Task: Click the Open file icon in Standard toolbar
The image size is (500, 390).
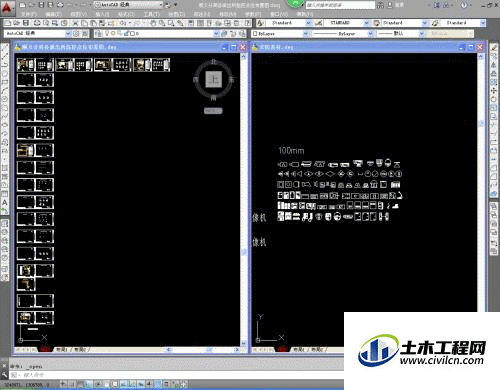Action: pos(17,23)
